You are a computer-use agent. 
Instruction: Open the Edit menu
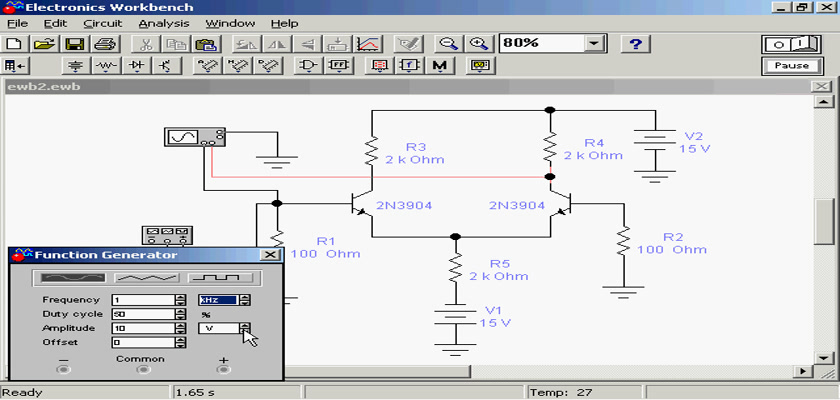(55, 24)
